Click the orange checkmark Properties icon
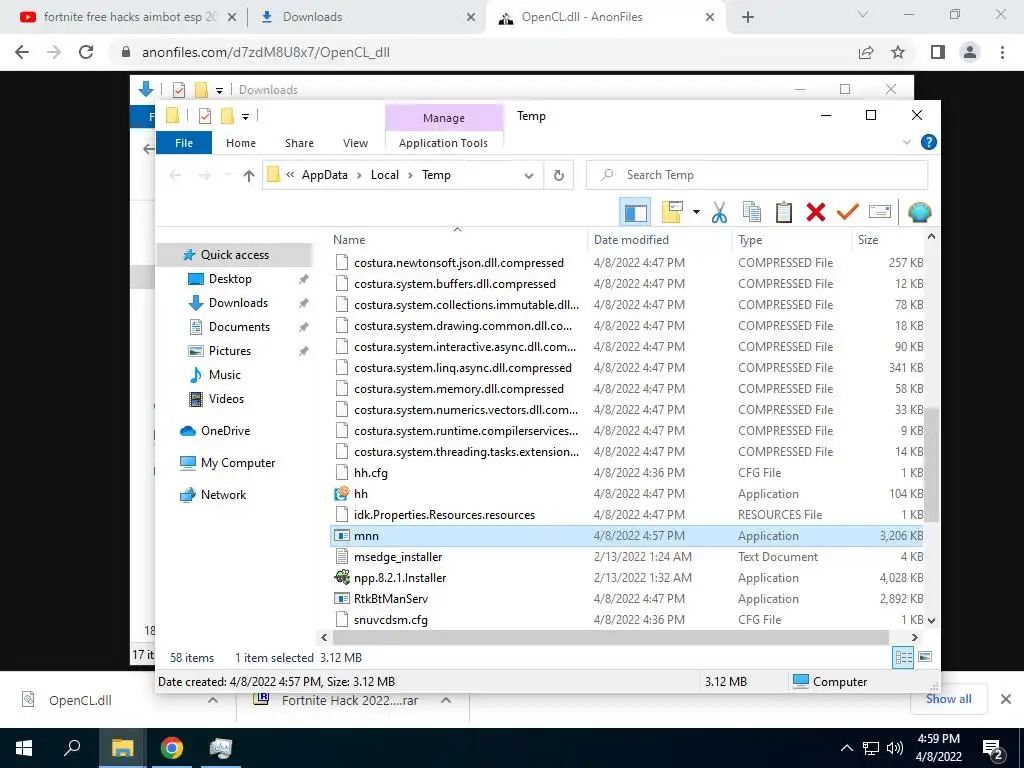 tap(848, 212)
